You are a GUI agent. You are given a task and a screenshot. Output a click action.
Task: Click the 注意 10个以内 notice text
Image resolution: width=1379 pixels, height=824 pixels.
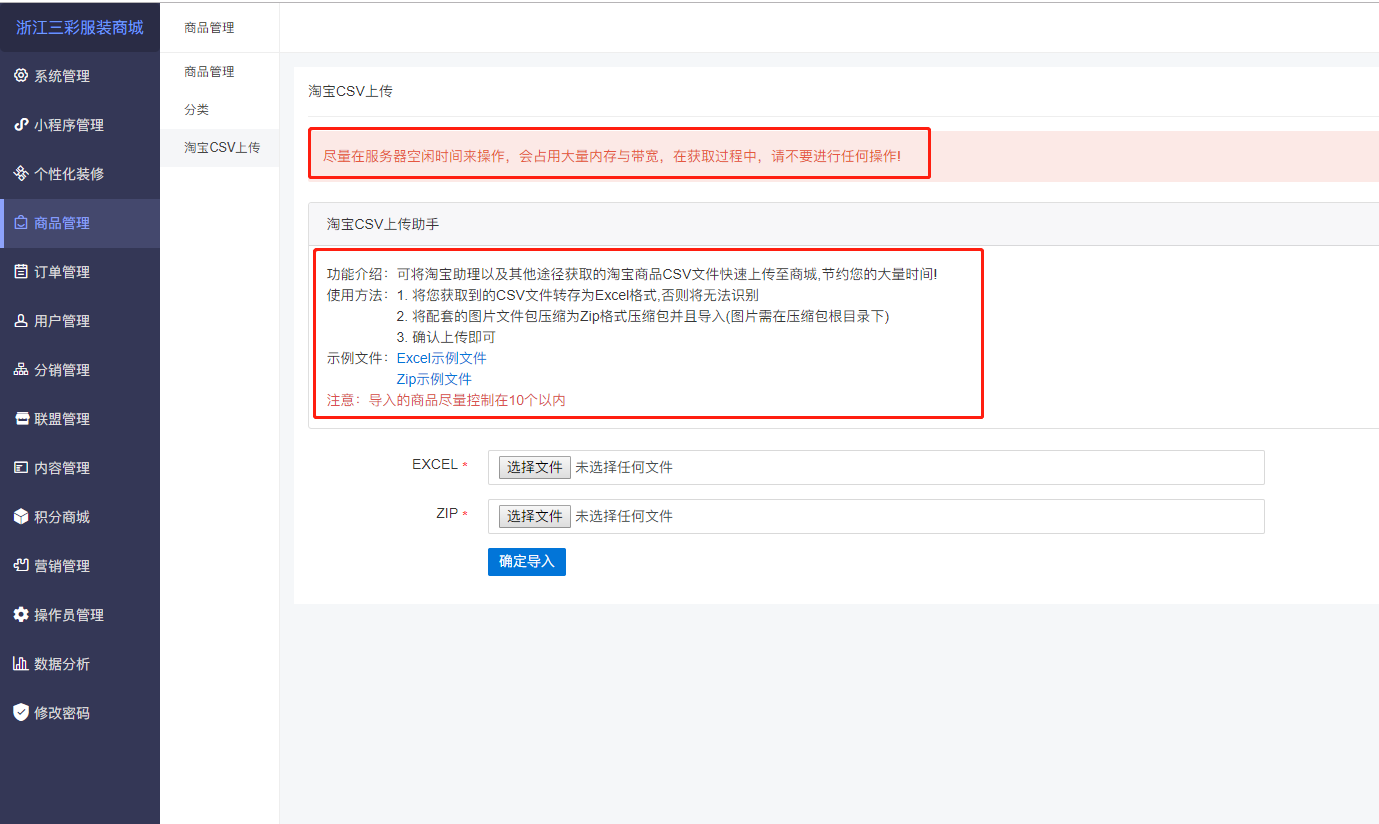pyautogui.click(x=446, y=400)
